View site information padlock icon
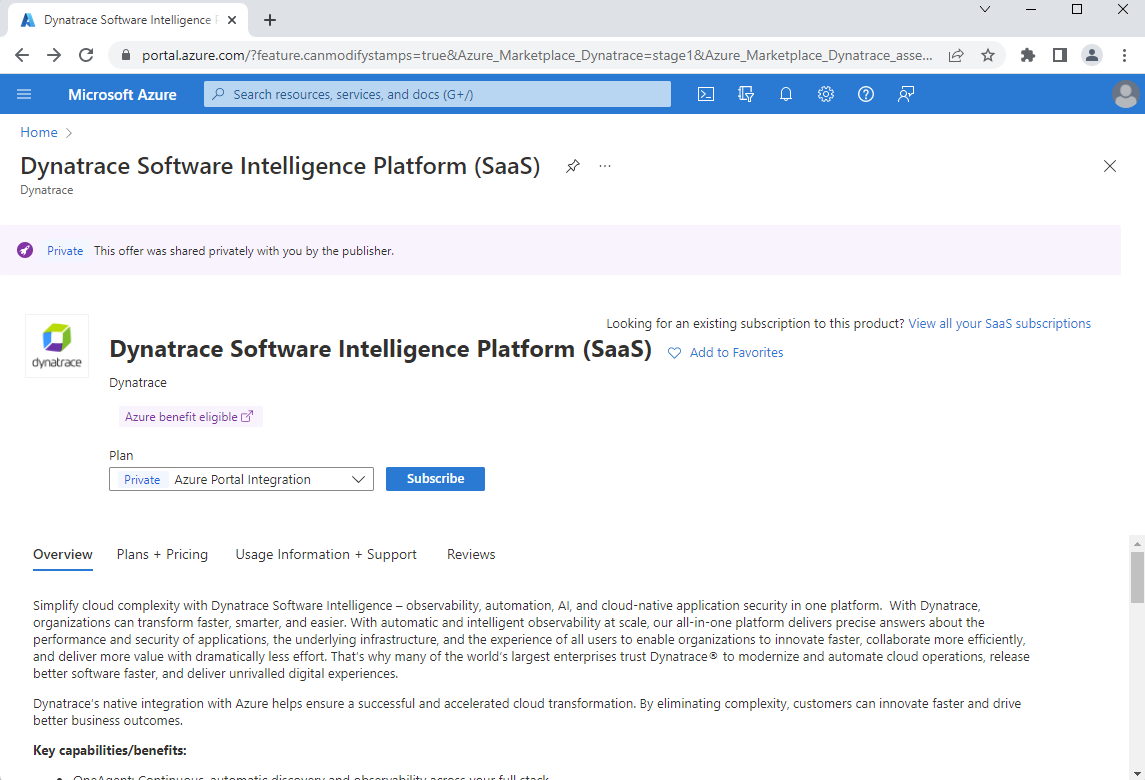Image resolution: width=1145 pixels, height=780 pixels. pyautogui.click(x=126, y=55)
